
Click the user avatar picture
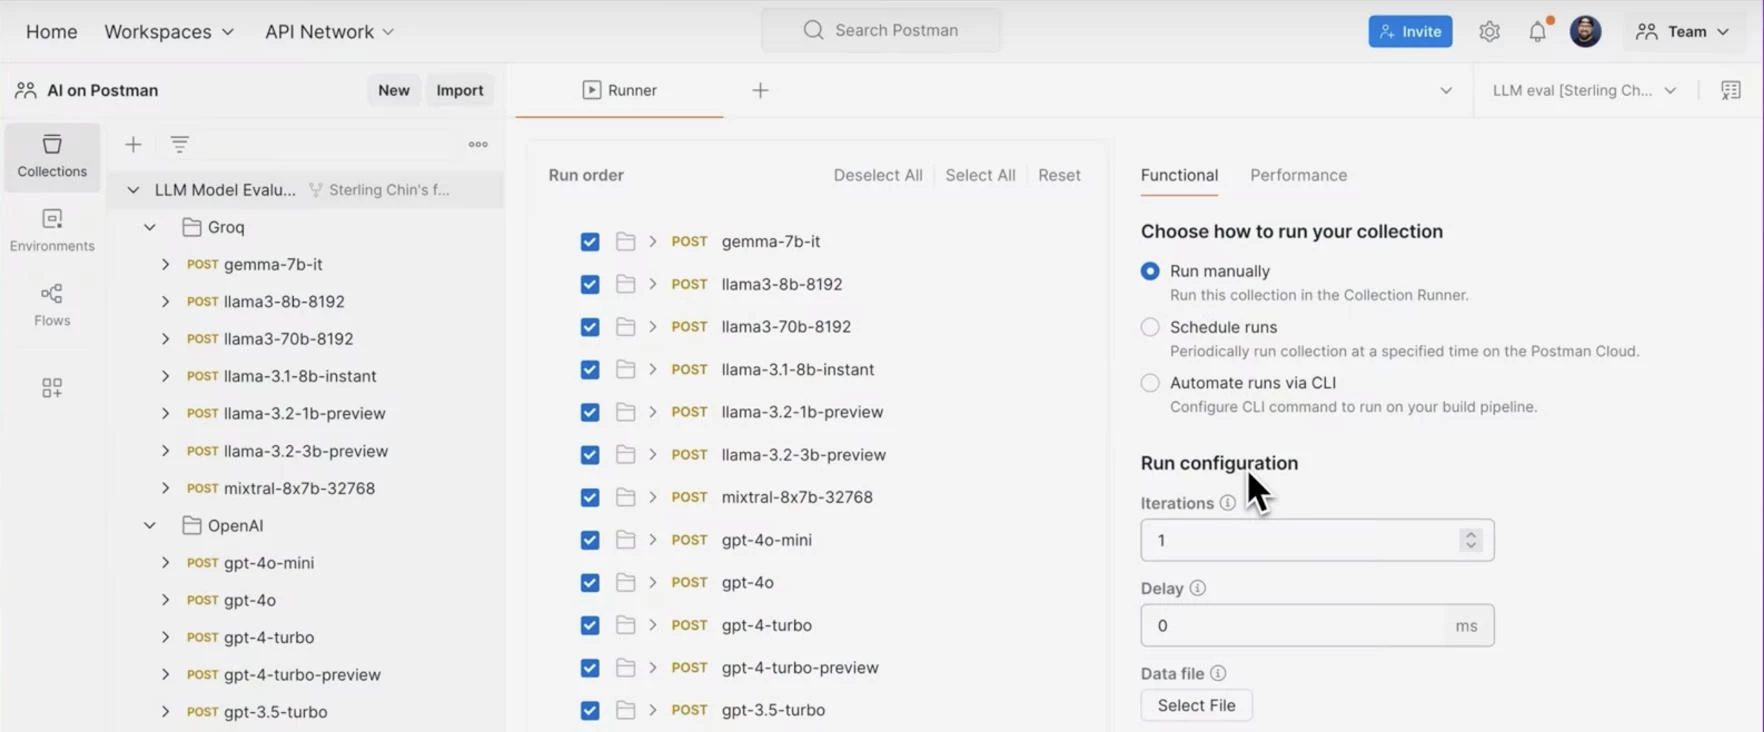click(1585, 31)
